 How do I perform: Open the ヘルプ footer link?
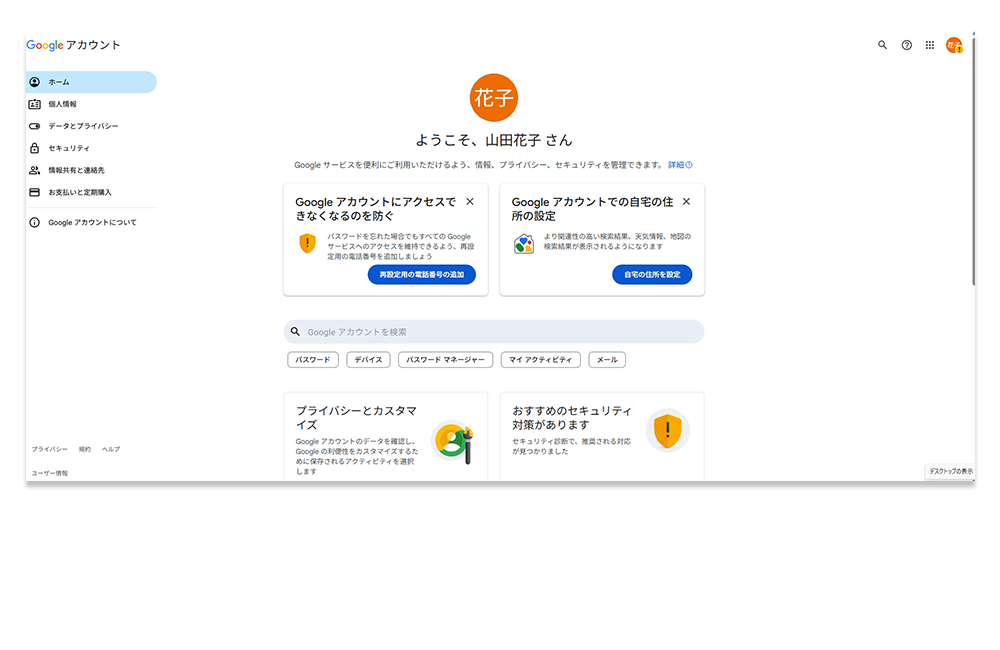[x=111, y=450]
